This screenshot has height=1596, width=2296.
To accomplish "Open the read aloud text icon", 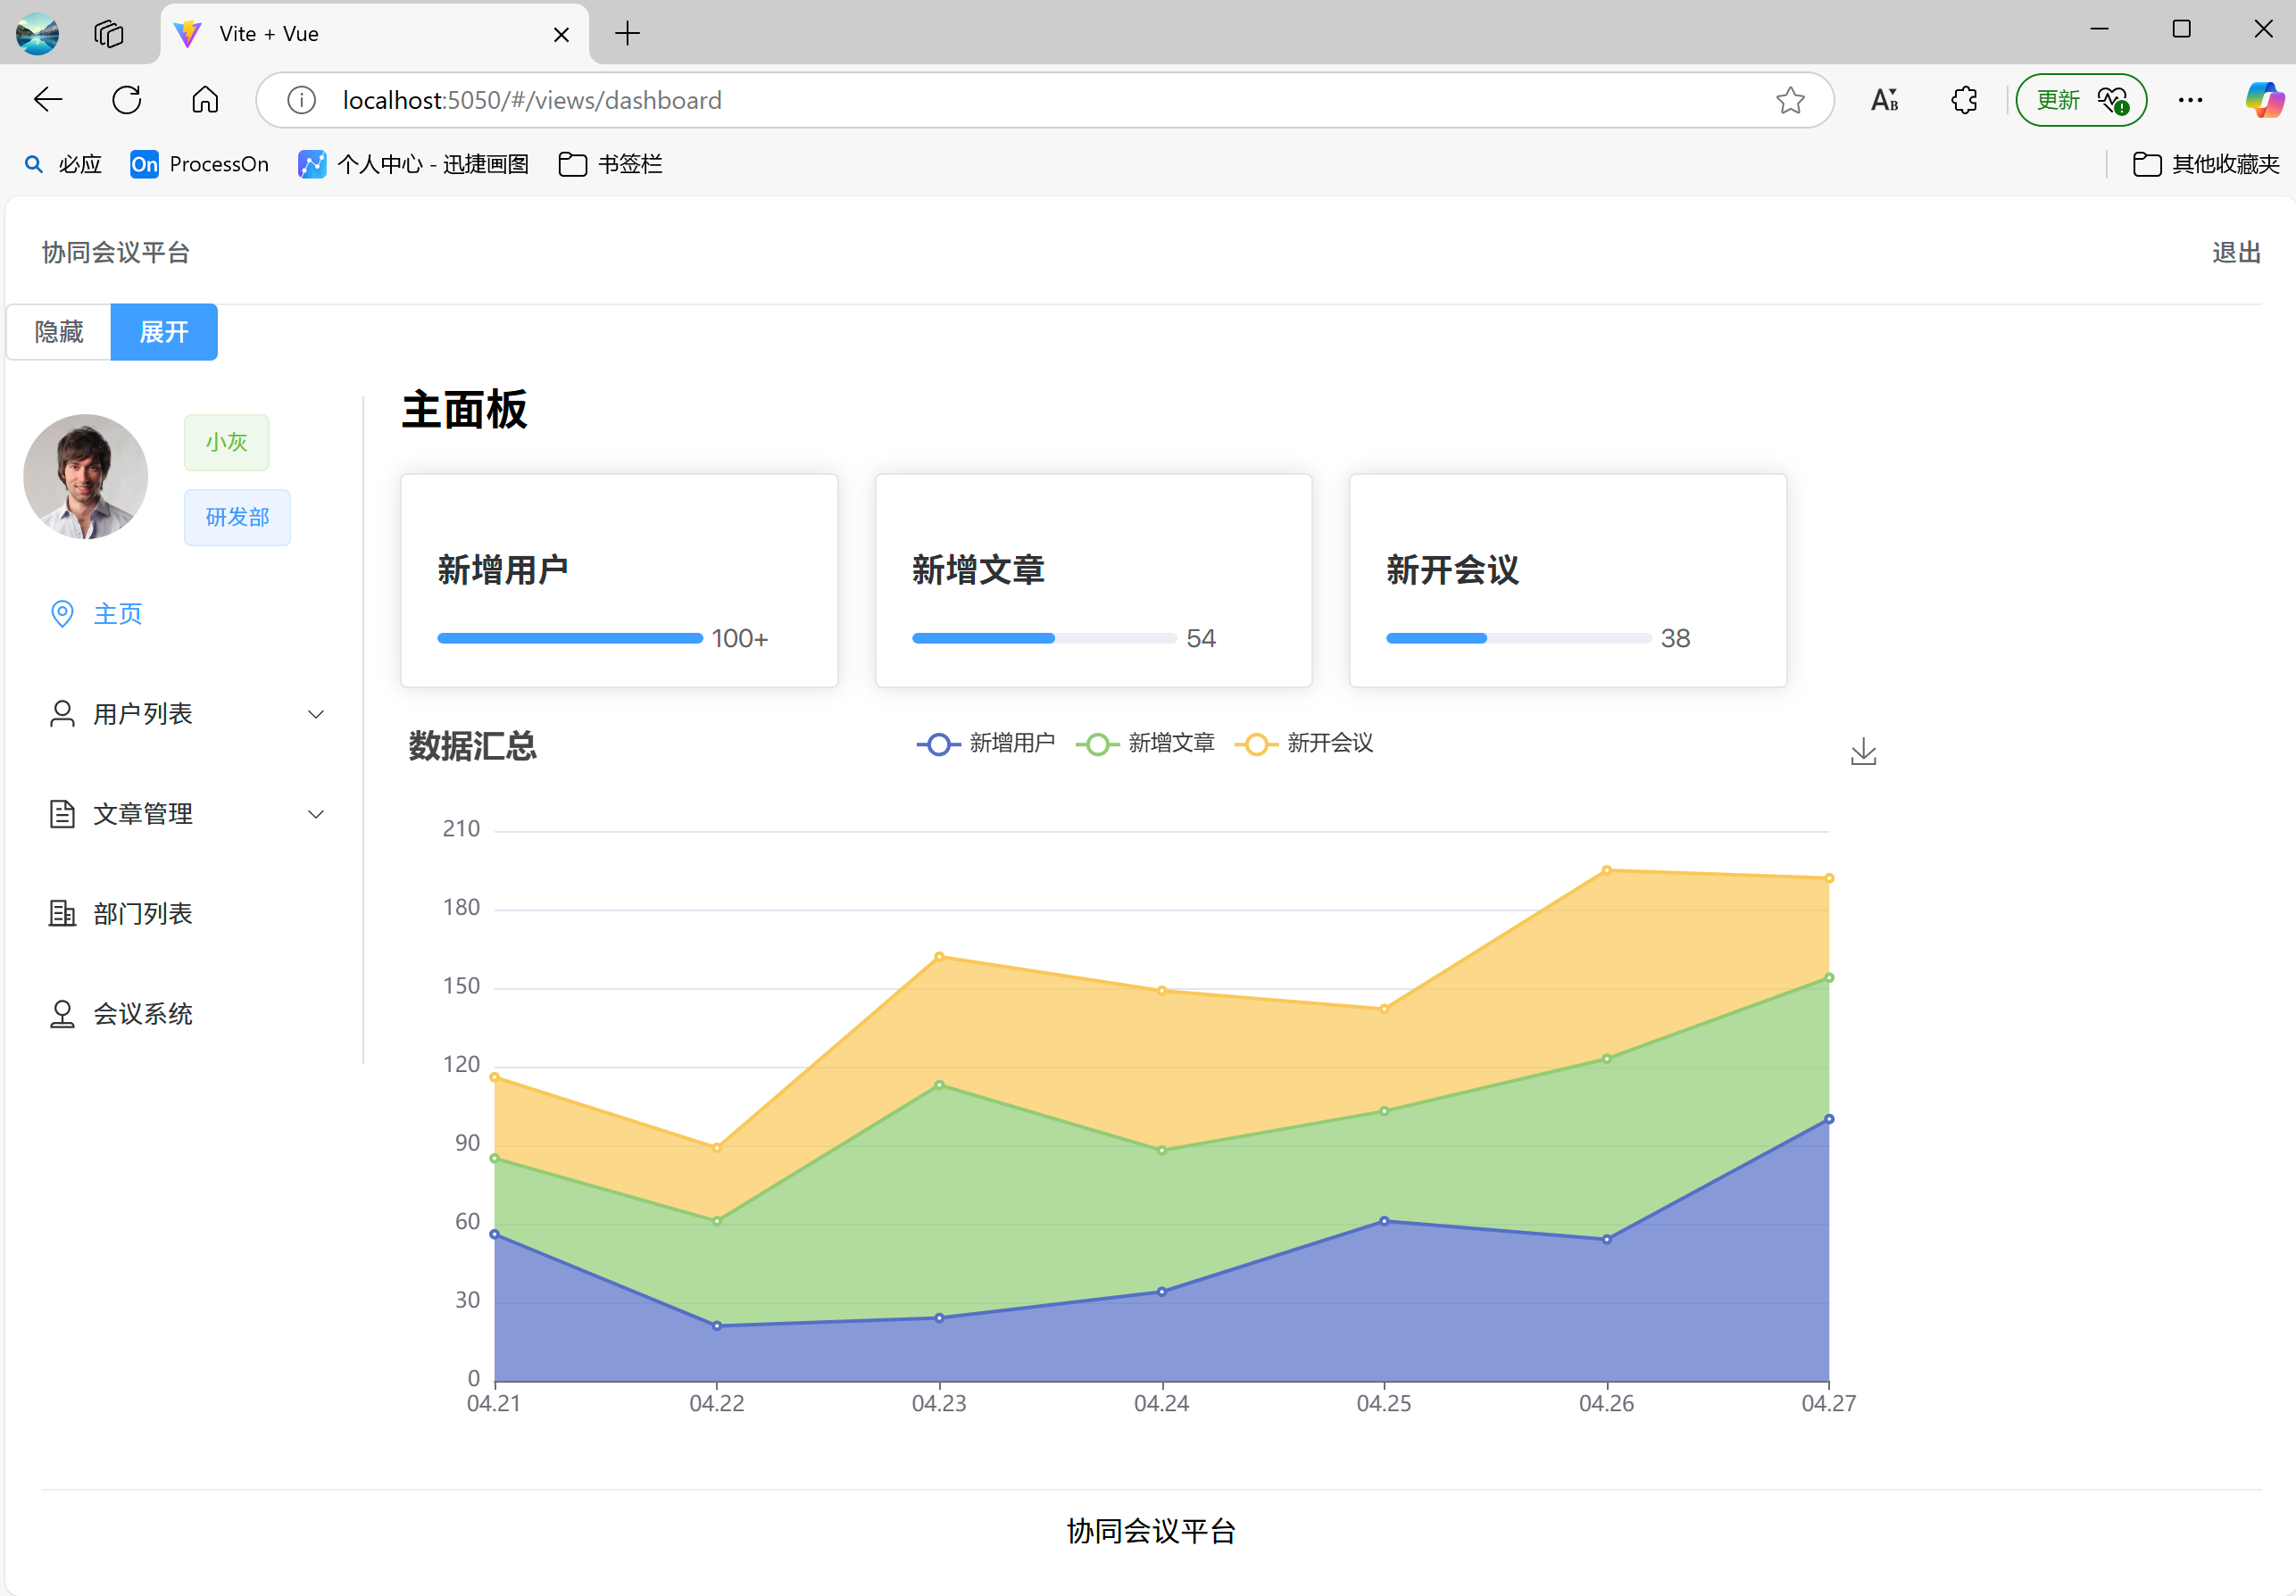I will click(x=1884, y=100).
